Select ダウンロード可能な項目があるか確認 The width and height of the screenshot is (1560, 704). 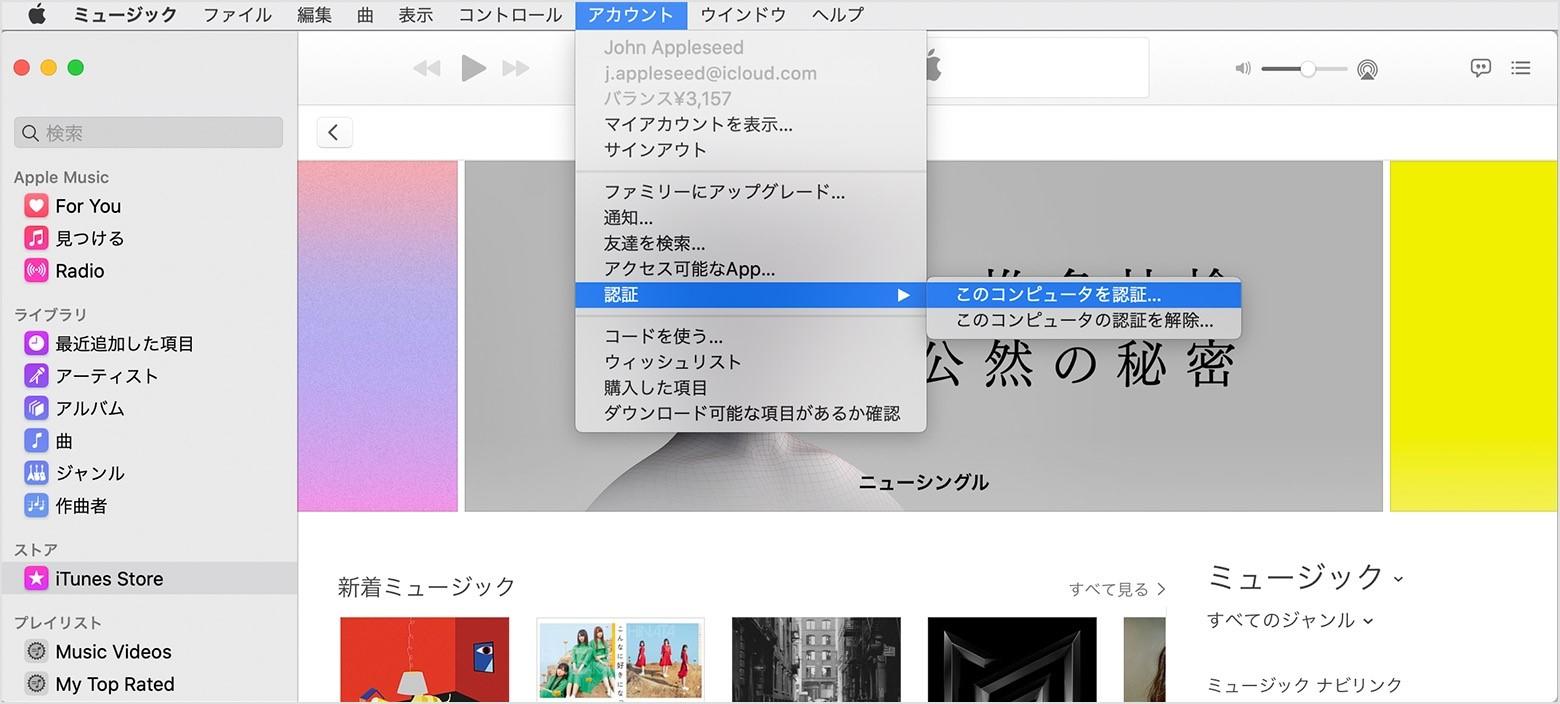pyautogui.click(x=751, y=413)
